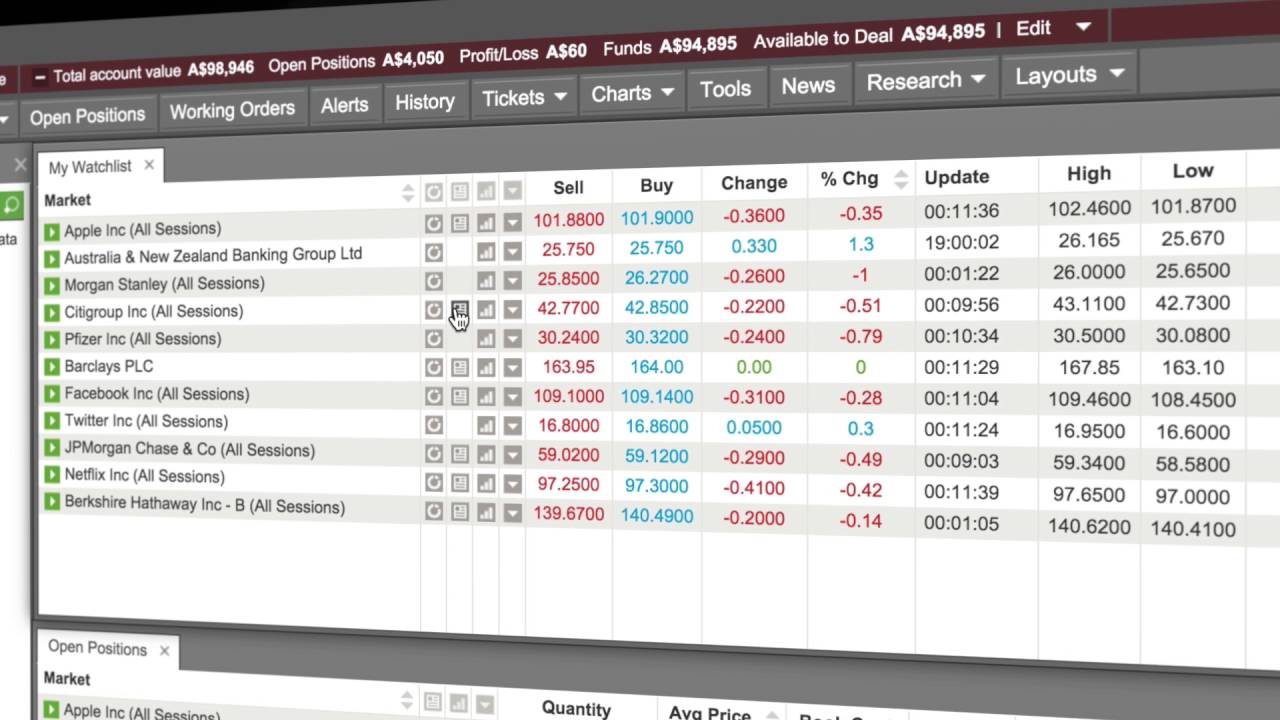
Task: Click the Sell column header
Action: pos(568,187)
